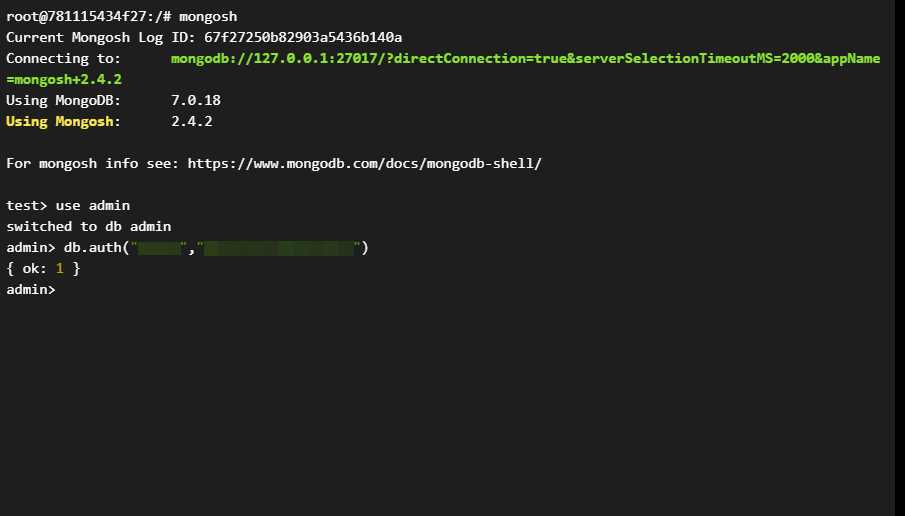The width and height of the screenshot is (905, 516).
Task: Click the 'use admin' command text
Action: [93, 205]
